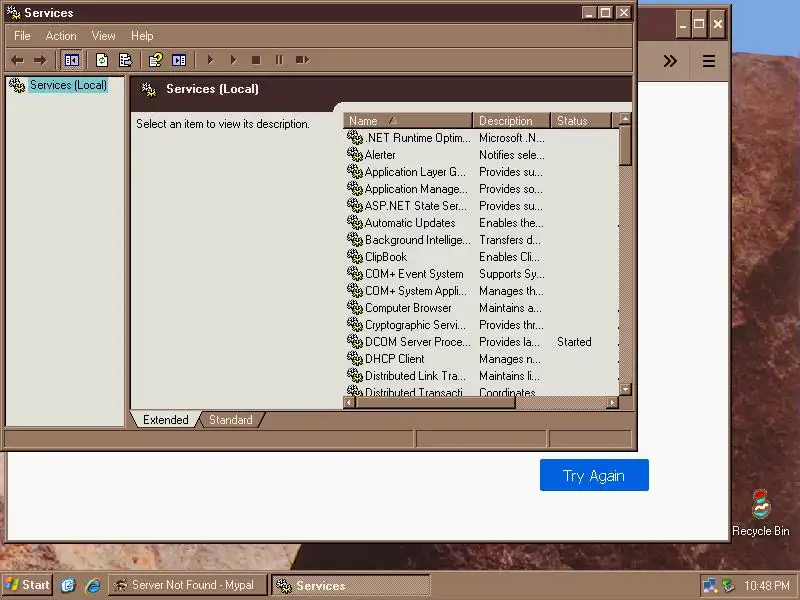Viewport: 800px width, 600px height.
Task: Click the vertical scrollbar down arrow
Action: (x=625, y=389)
